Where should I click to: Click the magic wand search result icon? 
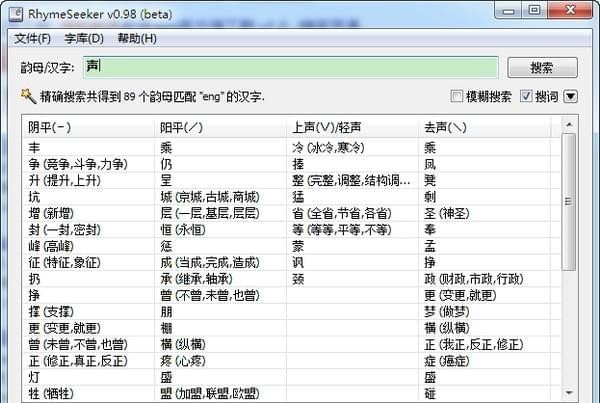[28, 96]
